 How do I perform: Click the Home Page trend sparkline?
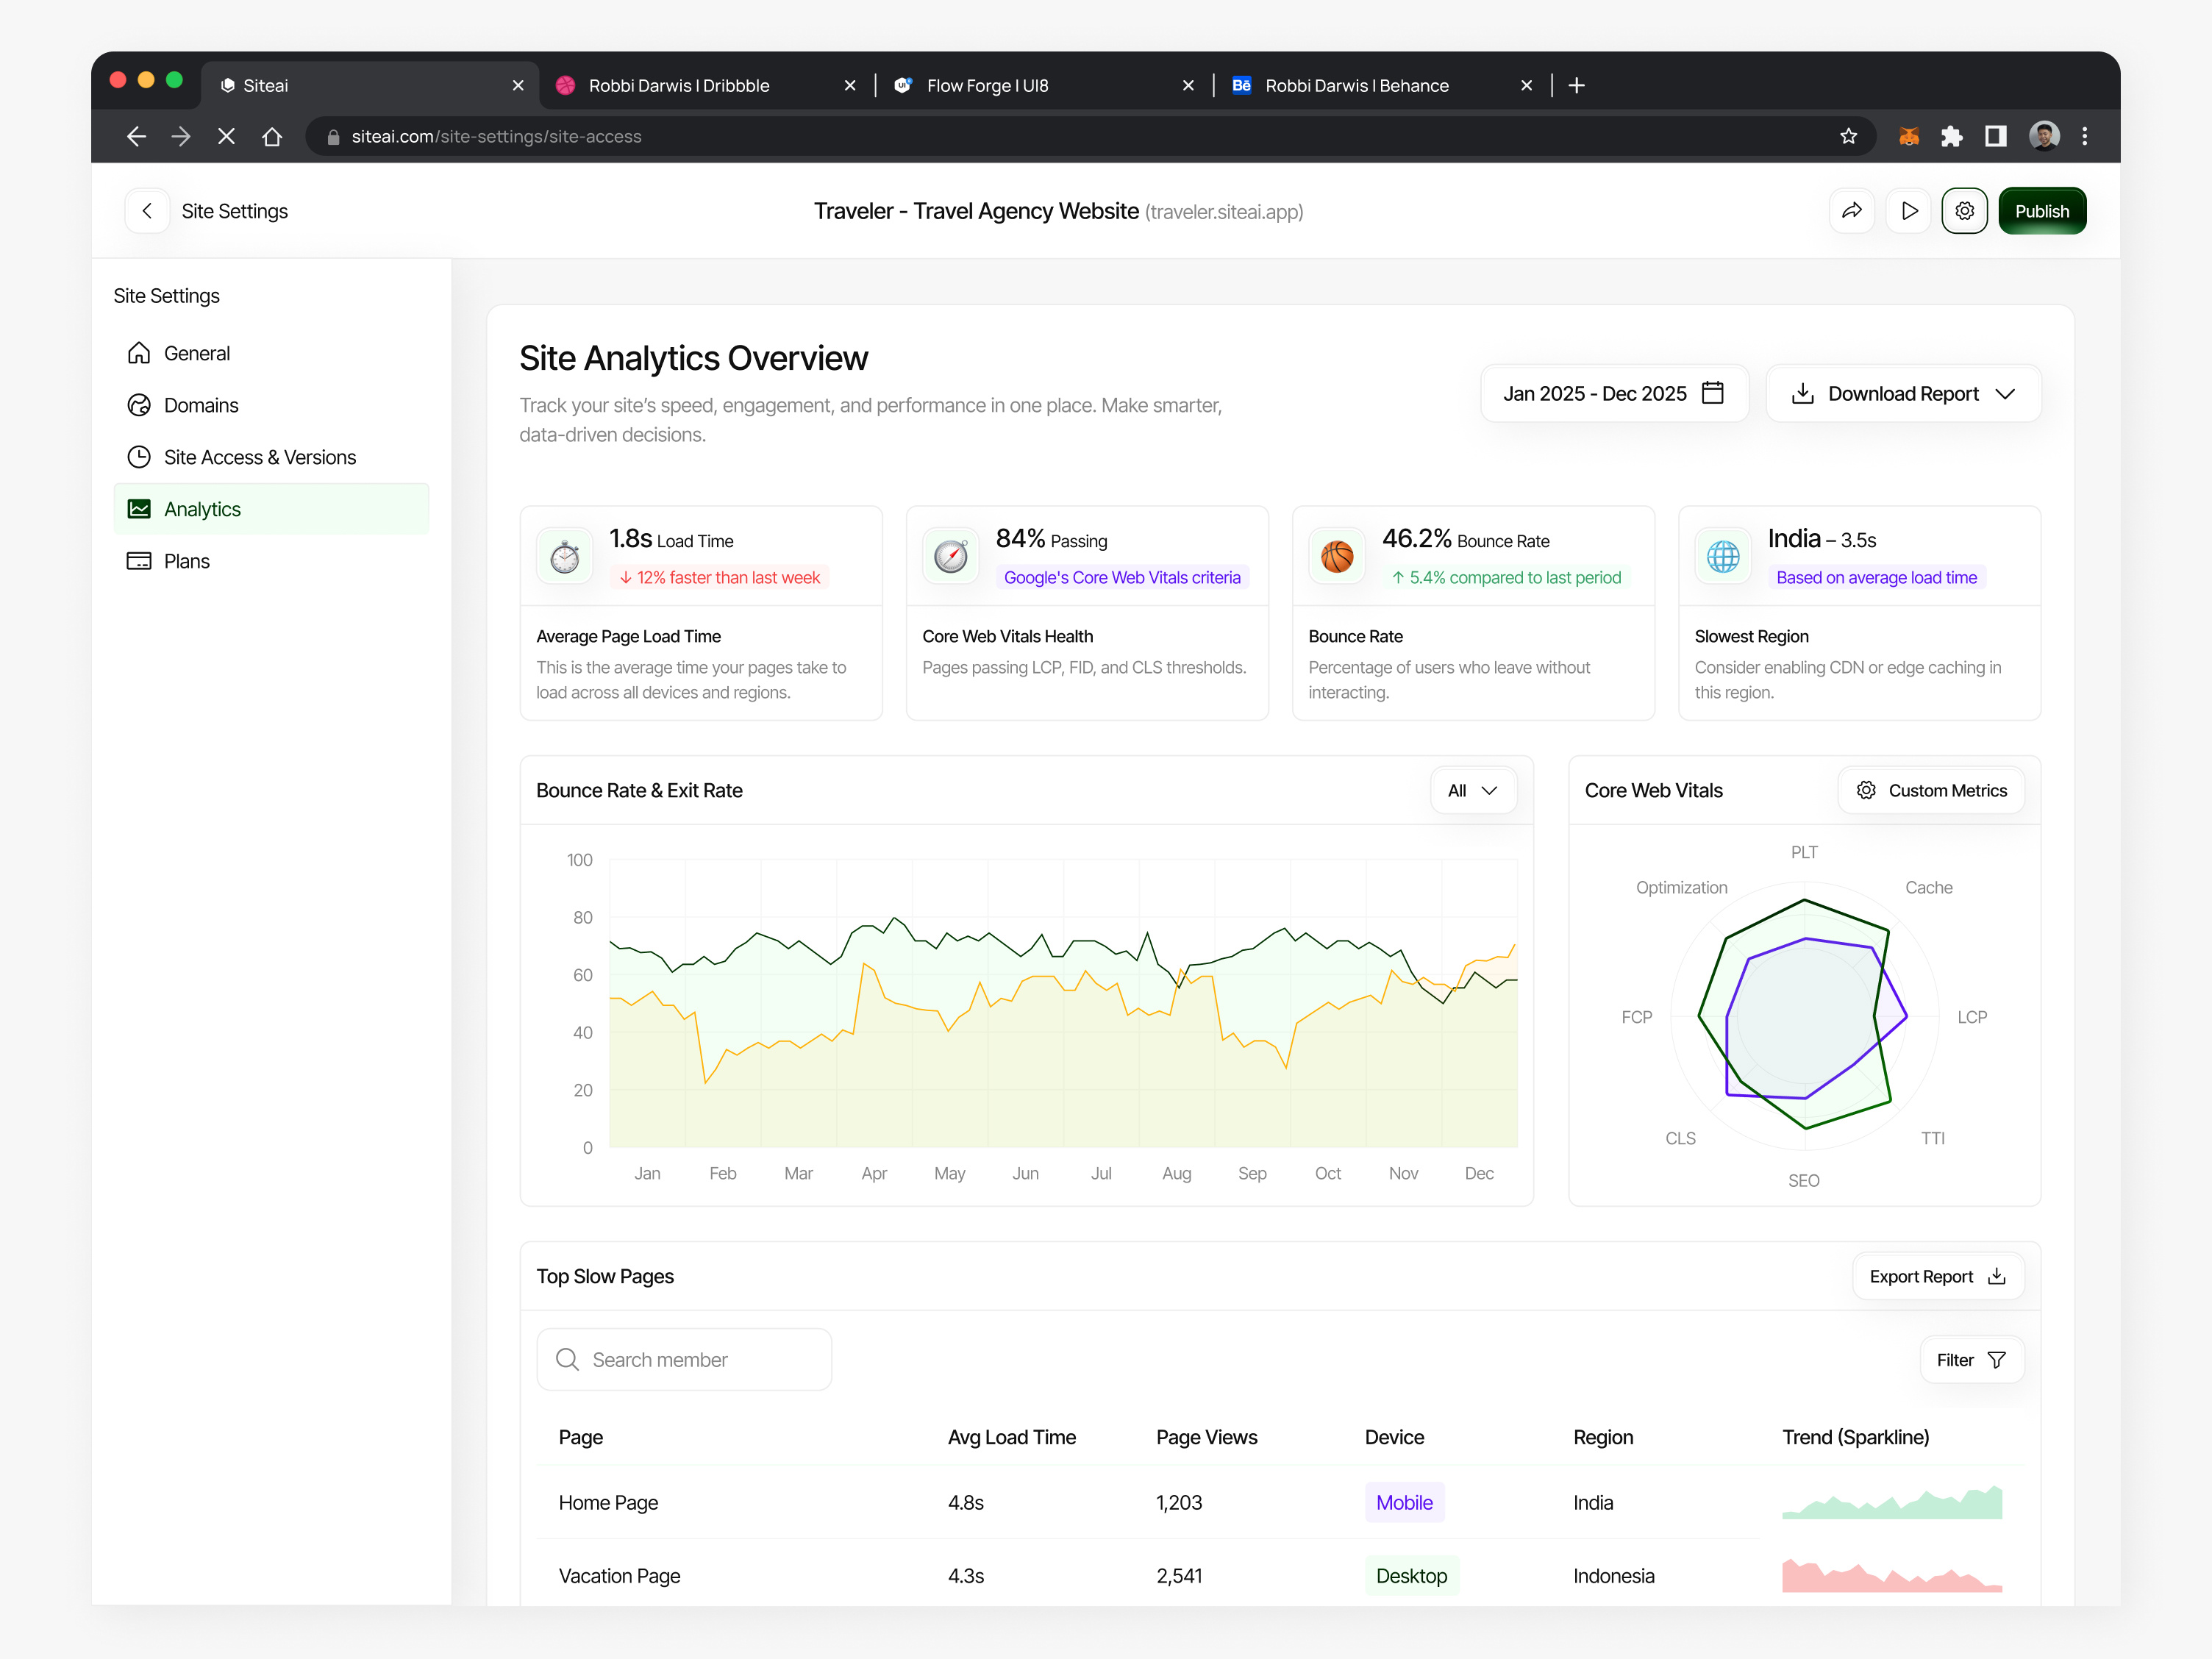(x=1891, y=1502)
